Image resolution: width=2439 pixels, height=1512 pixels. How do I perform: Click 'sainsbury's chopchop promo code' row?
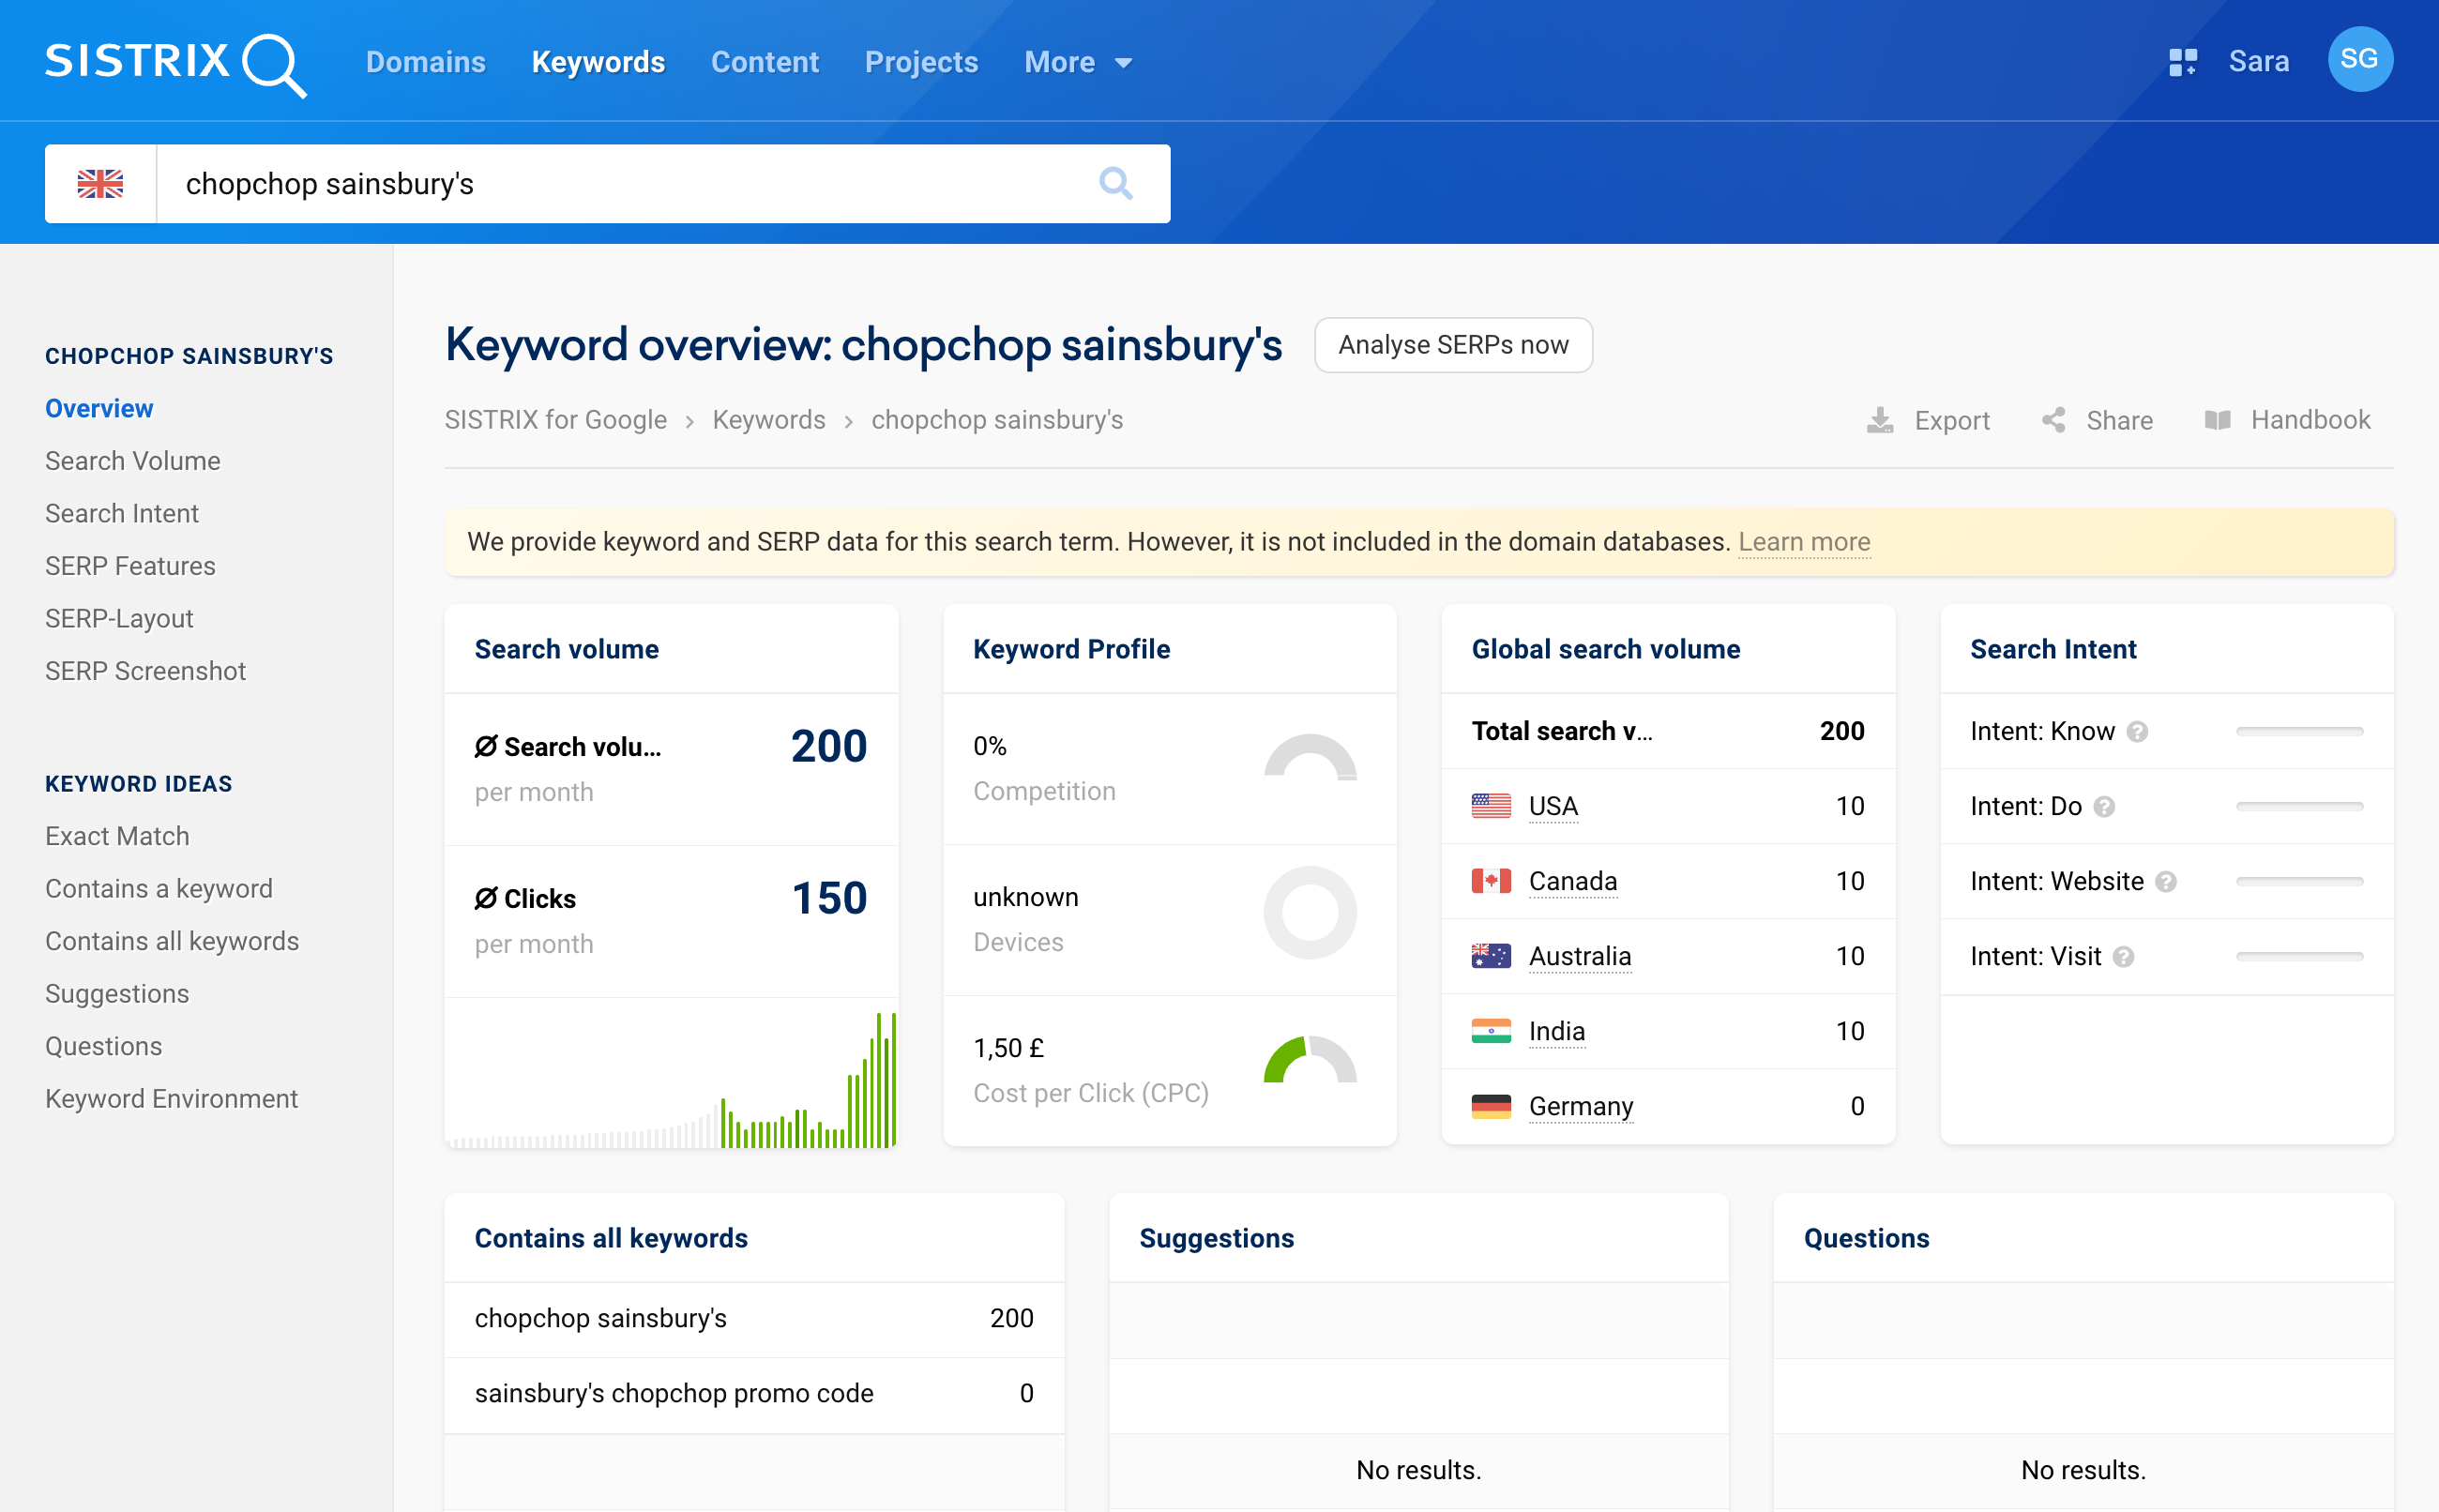(x=754, y=1393)
